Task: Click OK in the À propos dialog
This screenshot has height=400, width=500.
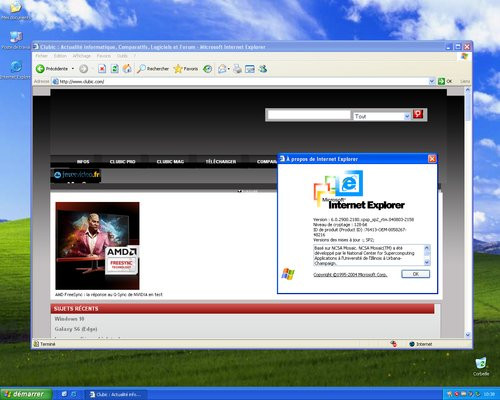Action: coord(416,274)
